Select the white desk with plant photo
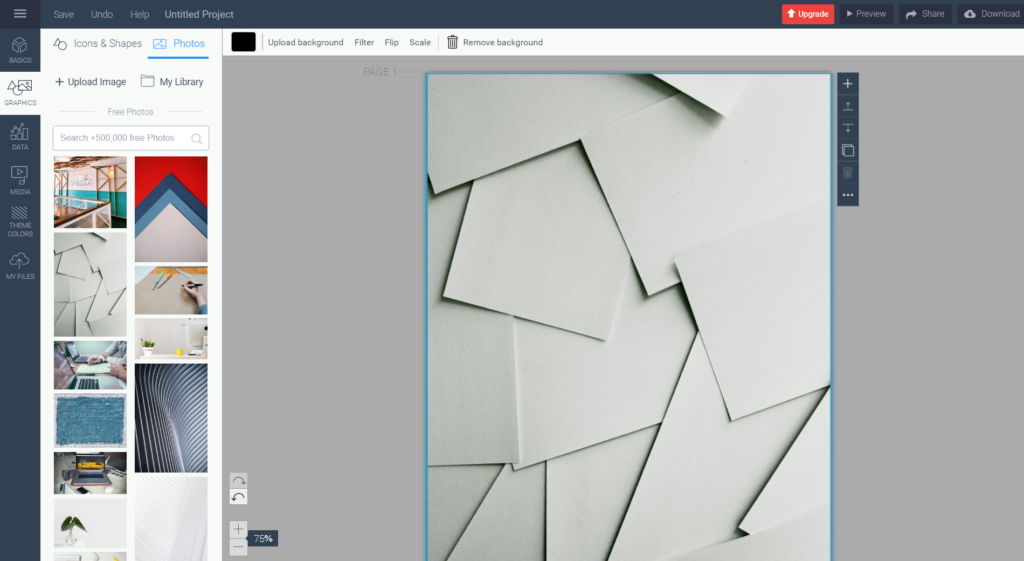This screenshot has width=1024, height=561. 171,339
